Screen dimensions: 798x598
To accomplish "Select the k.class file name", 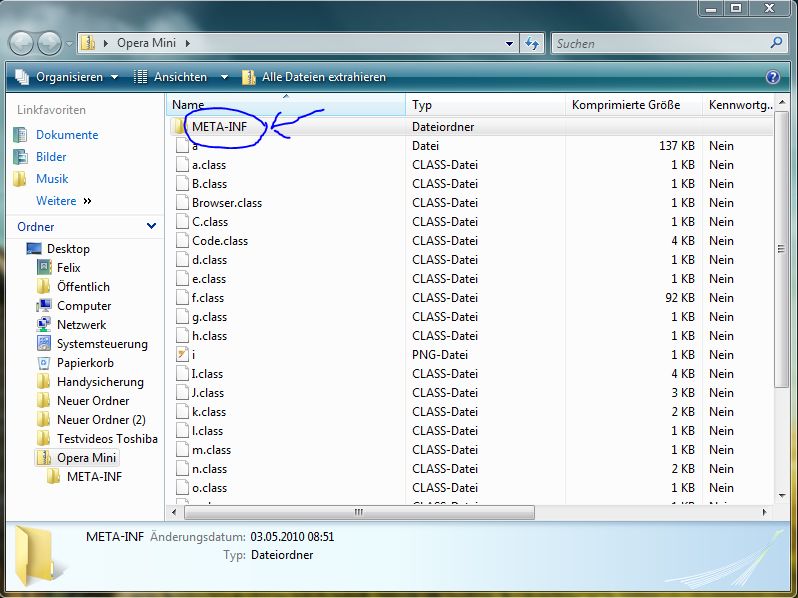I will coord(209,412).
